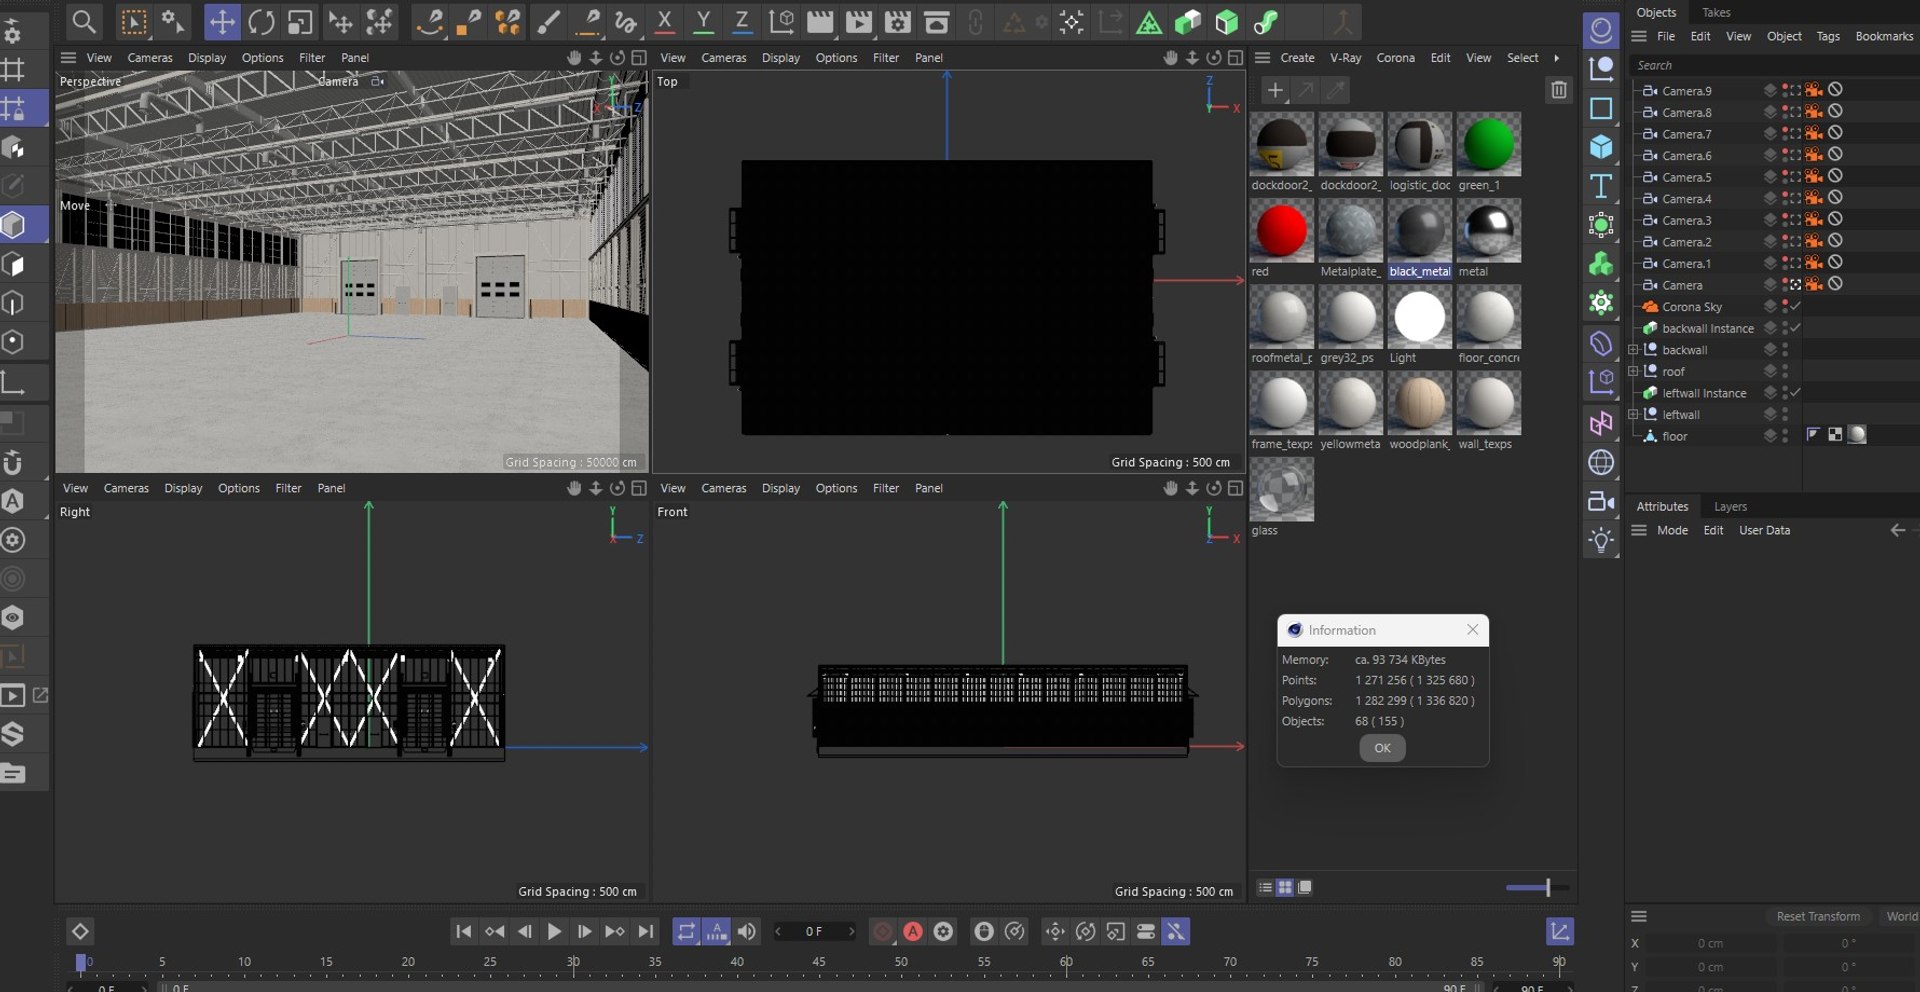Toggle visibility dots for floor object
Image resolution: width=1920 pixels, height=992 pixels.
tap(1785, 436)
